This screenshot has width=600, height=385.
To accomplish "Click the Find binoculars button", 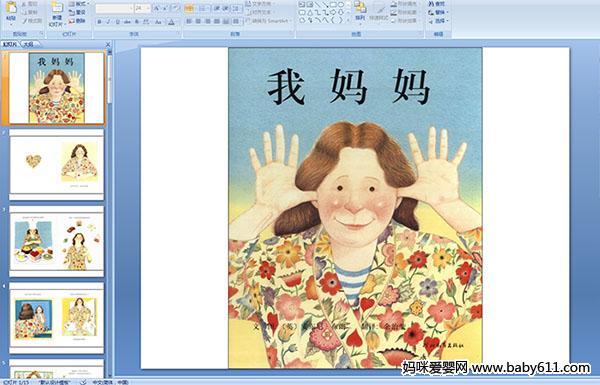I will [437, 4].
